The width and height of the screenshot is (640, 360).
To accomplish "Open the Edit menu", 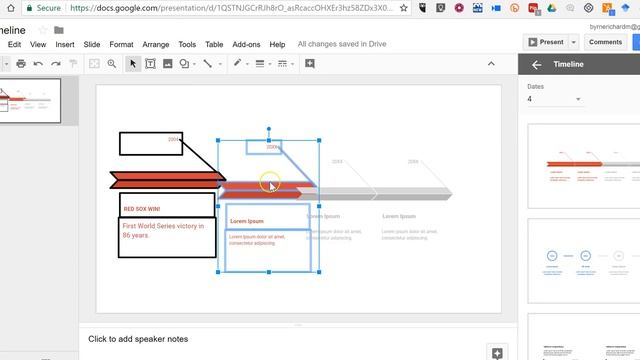I will [x=14, y=44].
